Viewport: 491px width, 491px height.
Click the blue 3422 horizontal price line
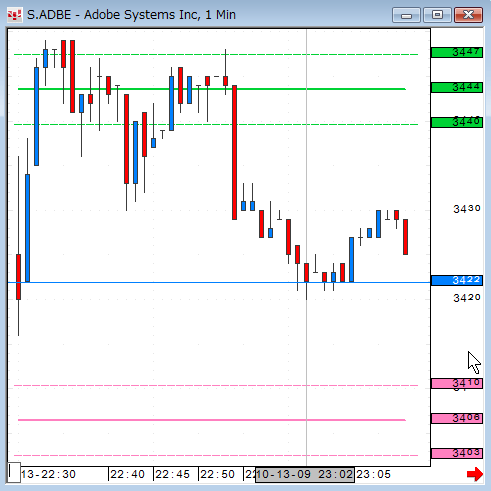[219, 282]
